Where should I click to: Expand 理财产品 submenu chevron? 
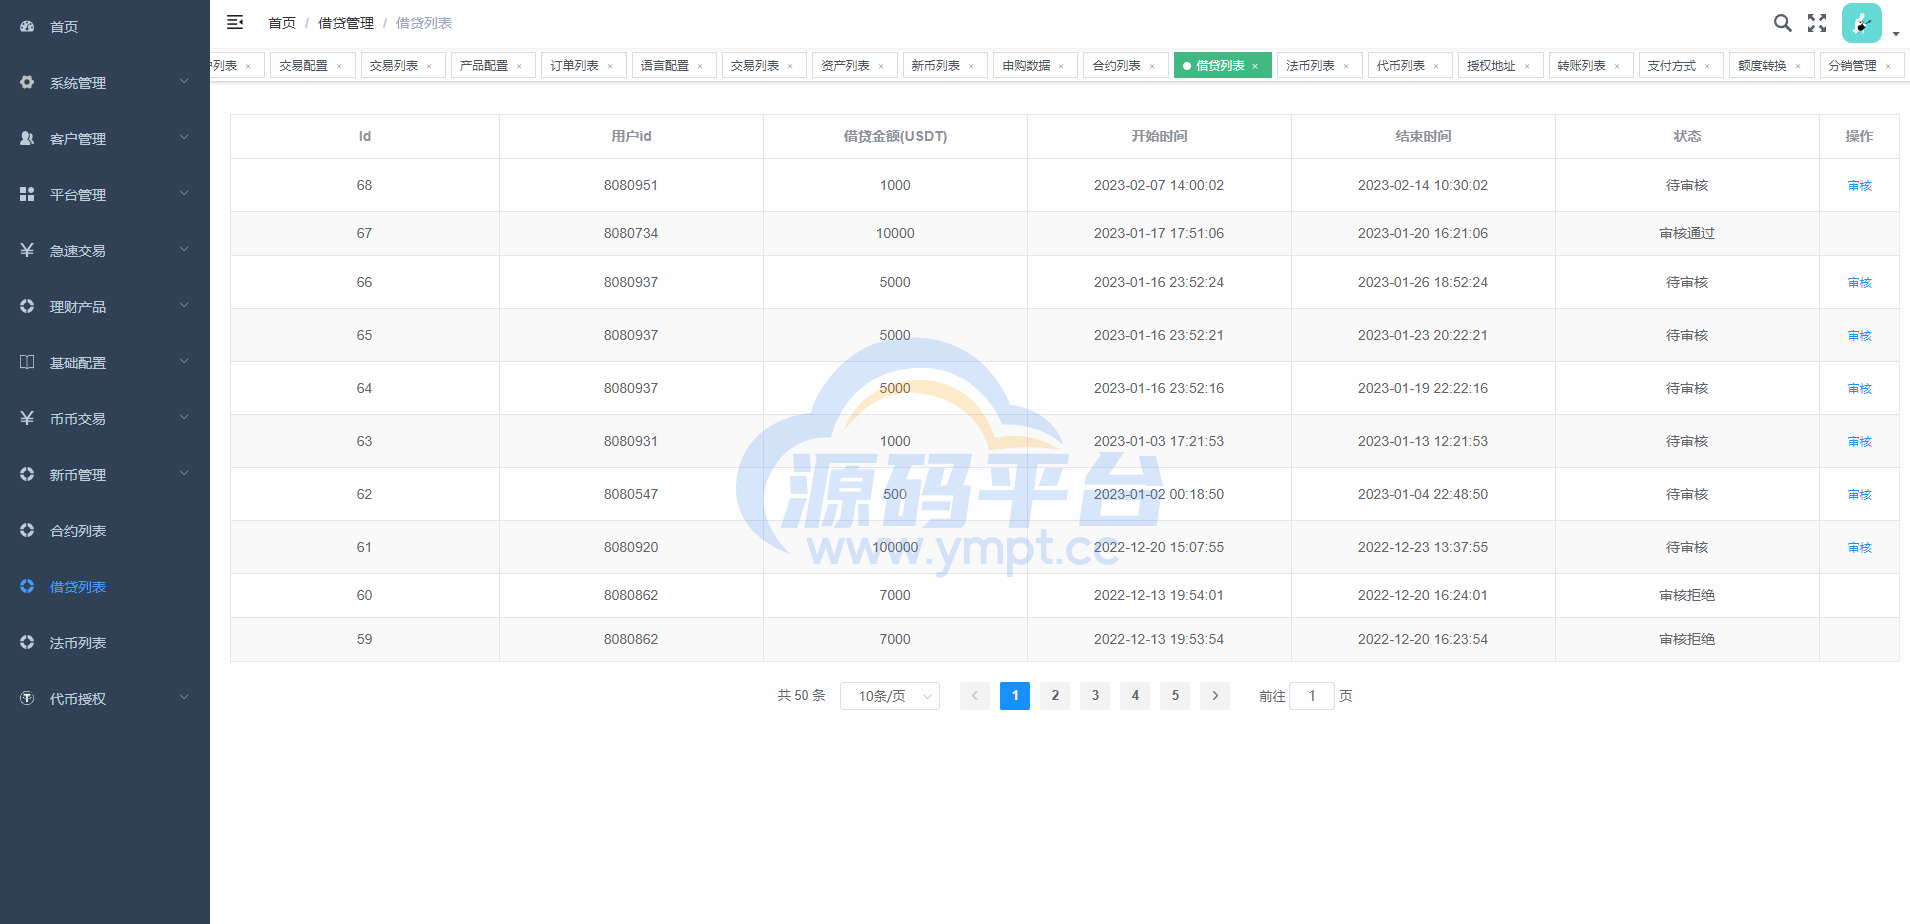(184, 306)
